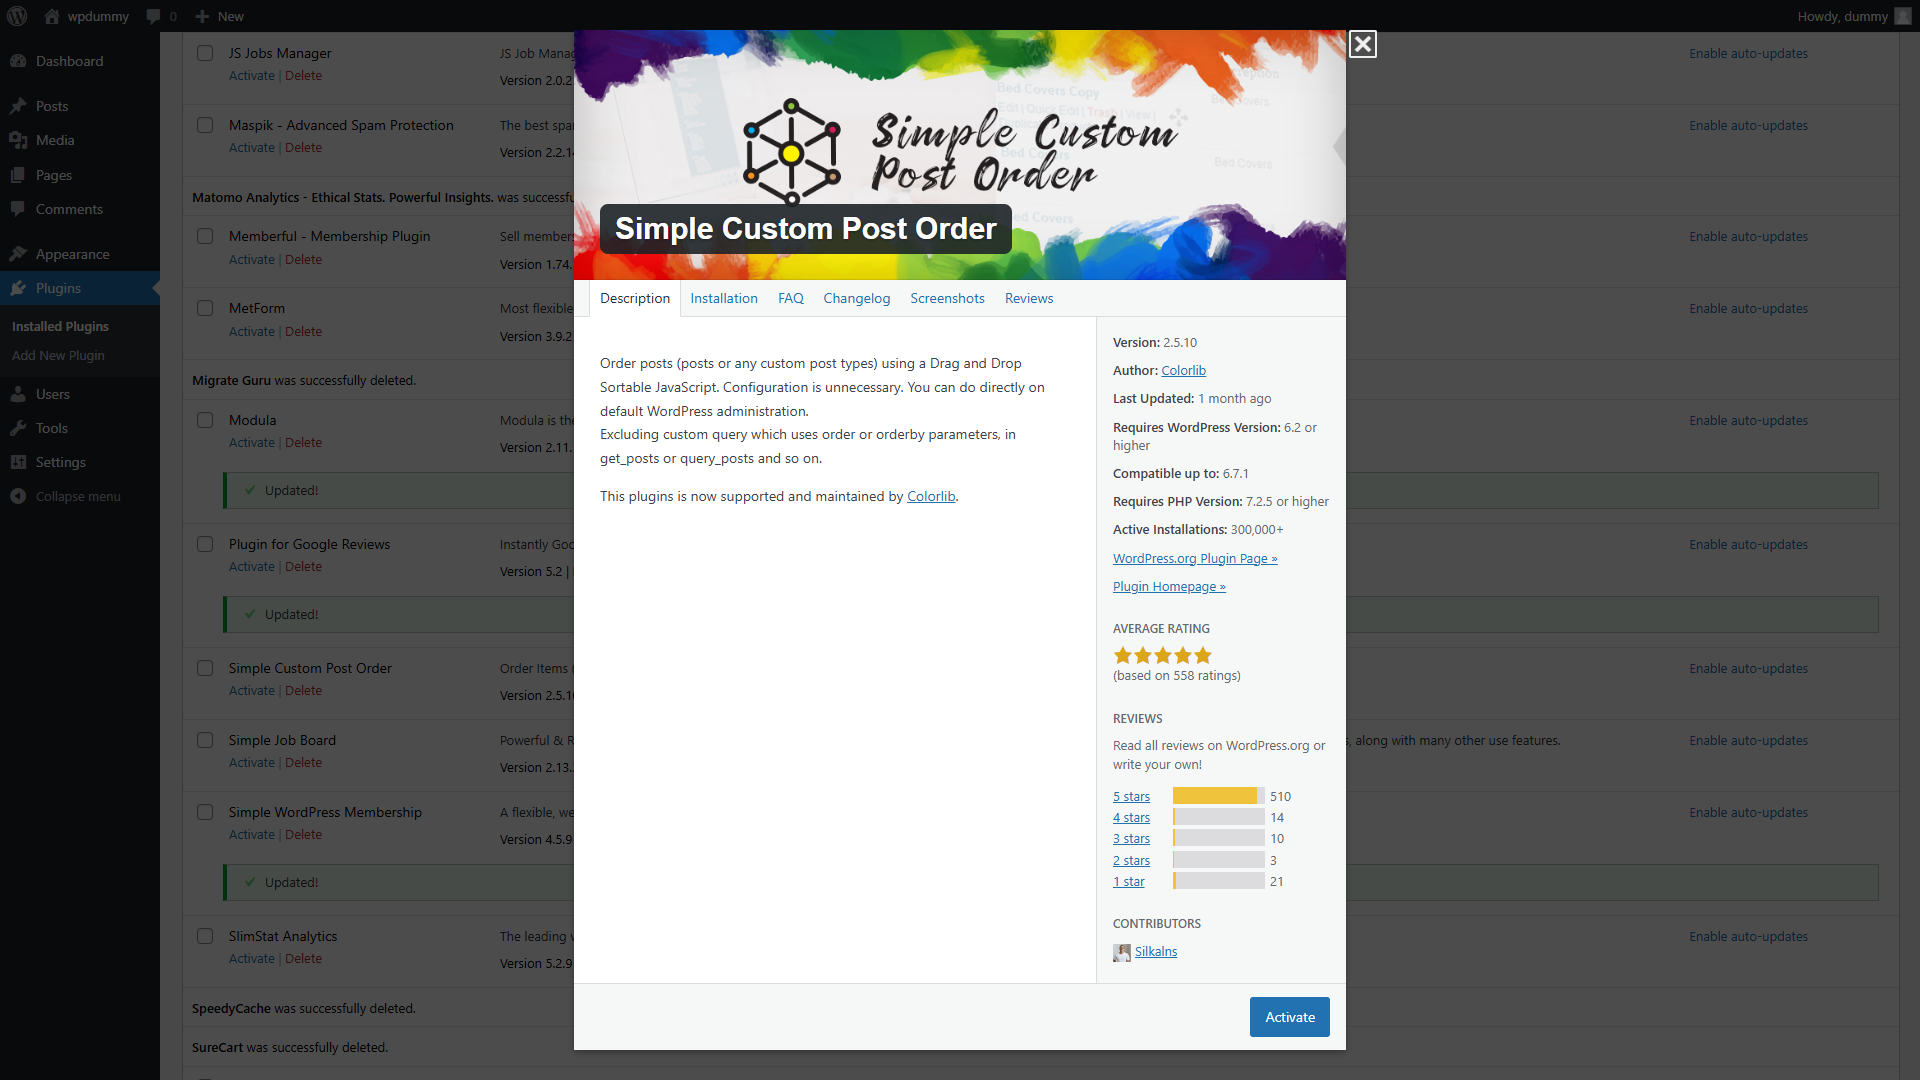Click the Activate button in modal

1290,1017
